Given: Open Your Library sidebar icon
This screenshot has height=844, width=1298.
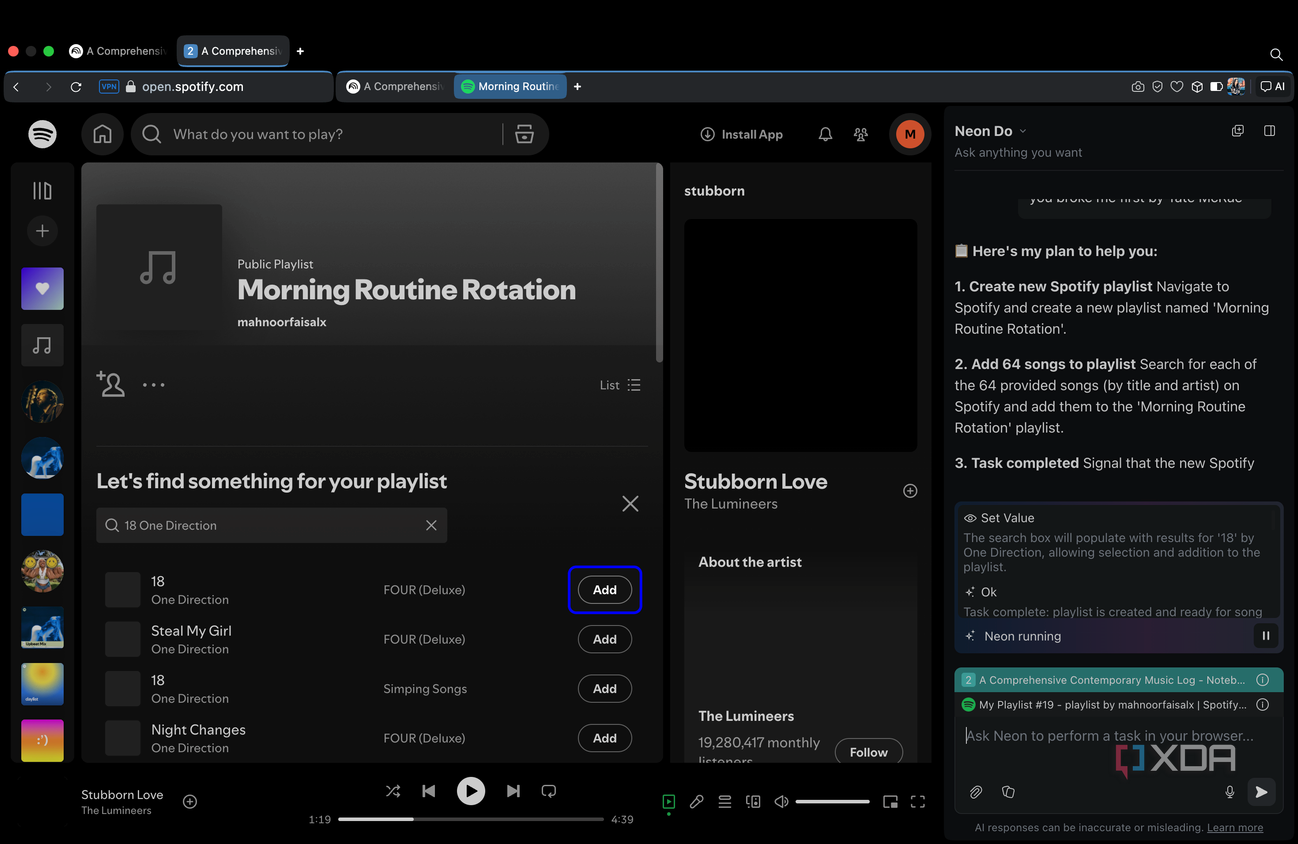Looking at the screenshot, I should [42, 190].
